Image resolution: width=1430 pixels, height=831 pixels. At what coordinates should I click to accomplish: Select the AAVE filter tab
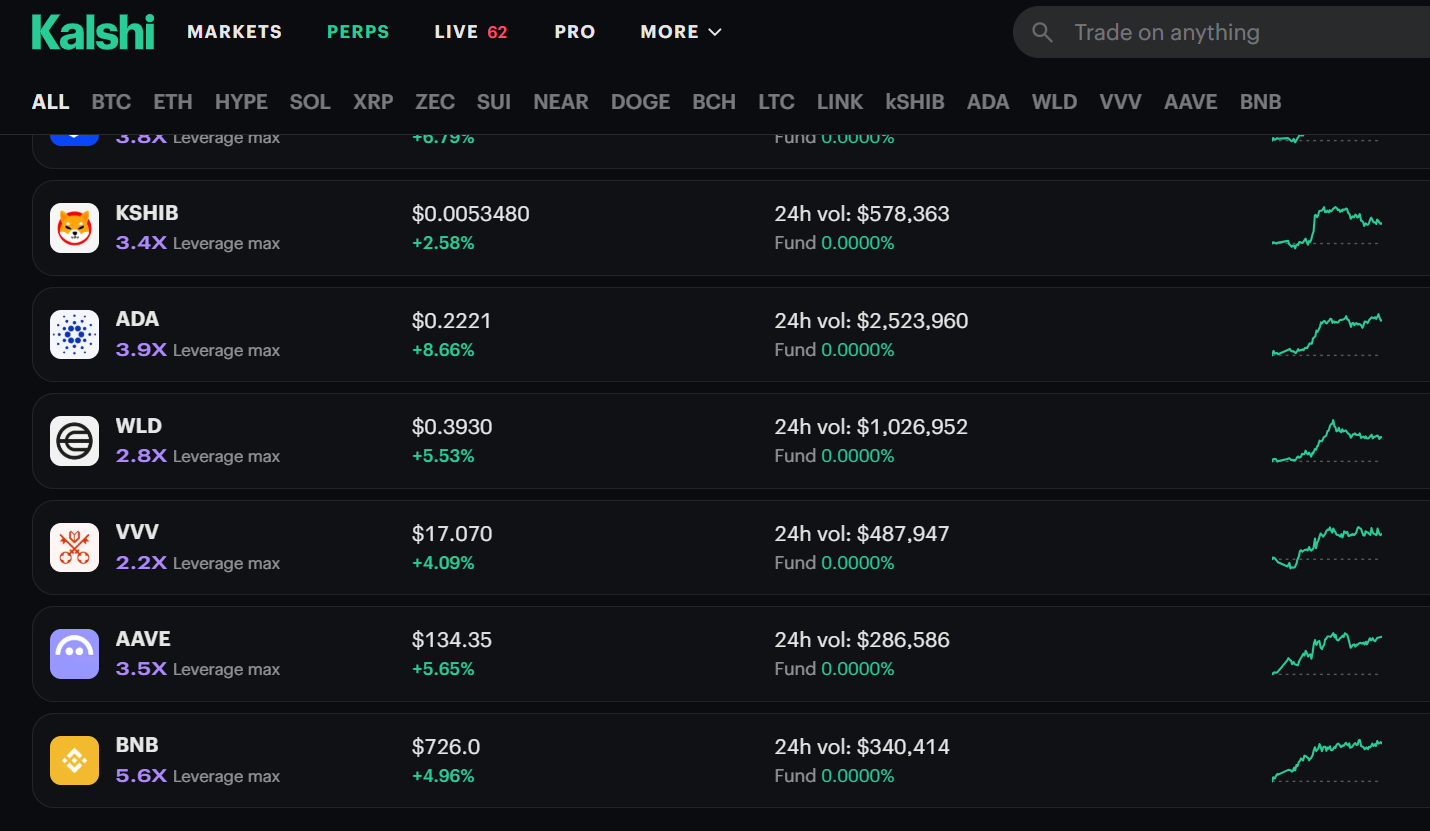pyautogui.click(x=1191, y=102)
